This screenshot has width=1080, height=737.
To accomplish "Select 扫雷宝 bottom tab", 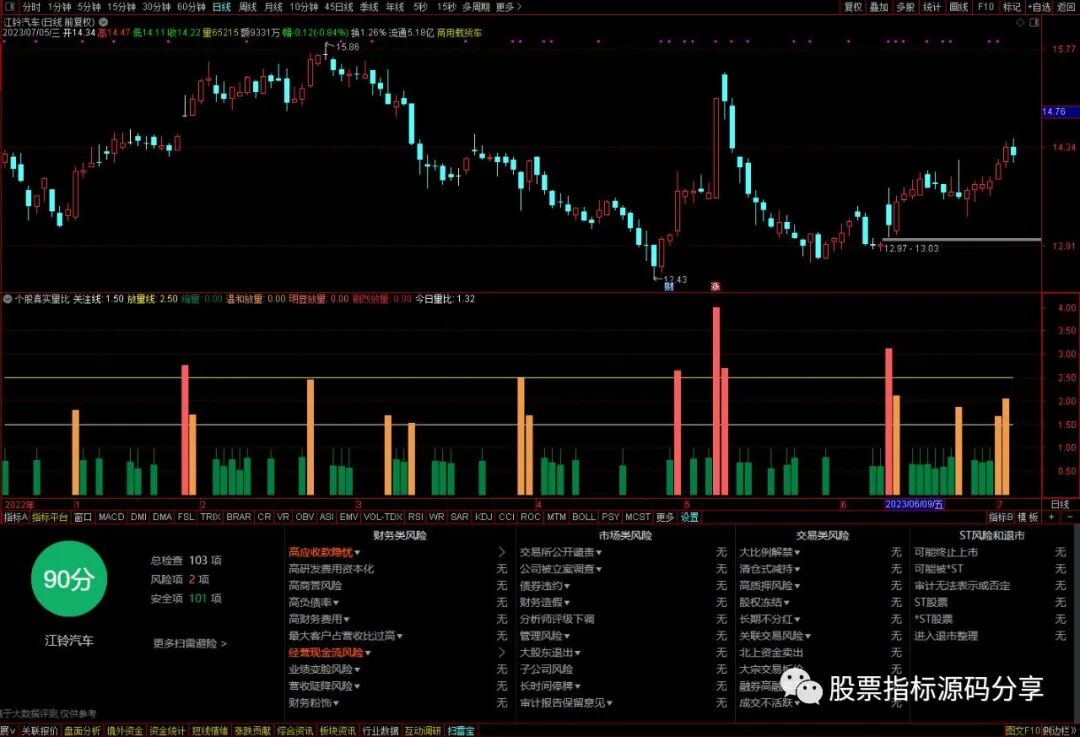I will (461, 731).
